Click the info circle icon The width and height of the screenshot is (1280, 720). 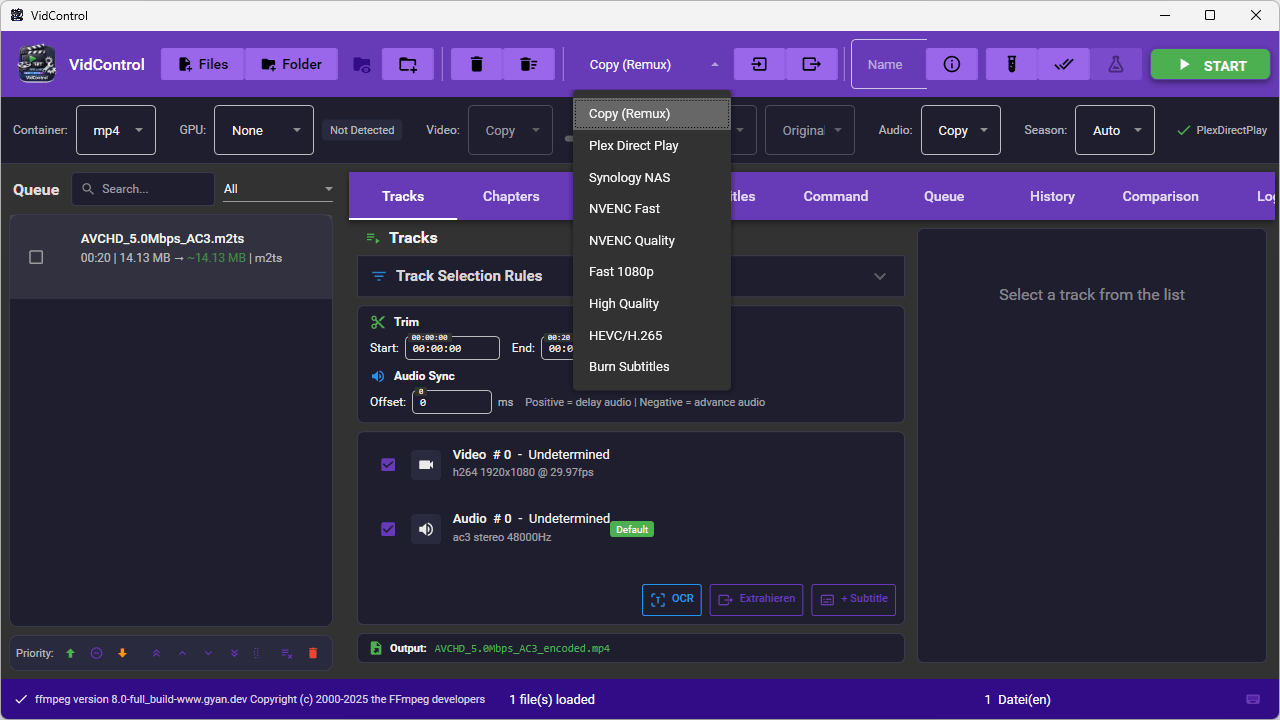click(952, 64)
